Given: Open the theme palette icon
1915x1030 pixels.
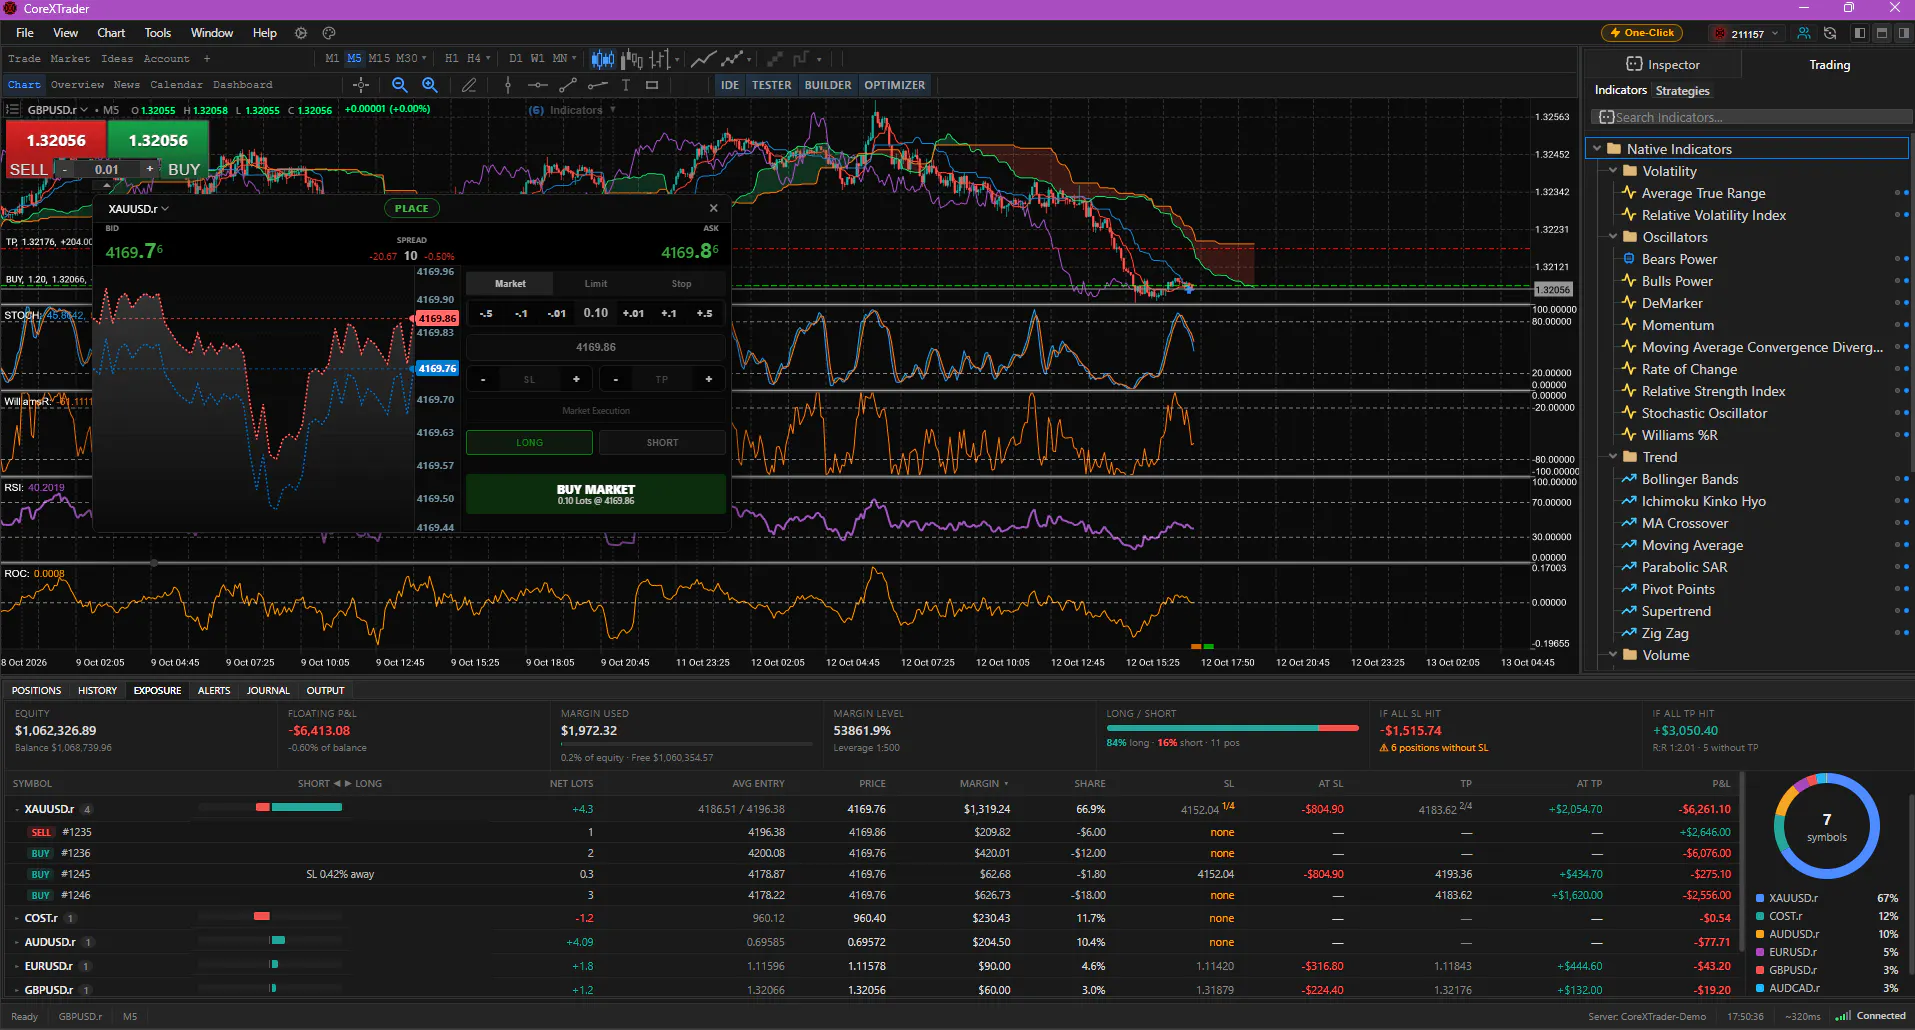Looking at the screenshot, I should [329, 33].
